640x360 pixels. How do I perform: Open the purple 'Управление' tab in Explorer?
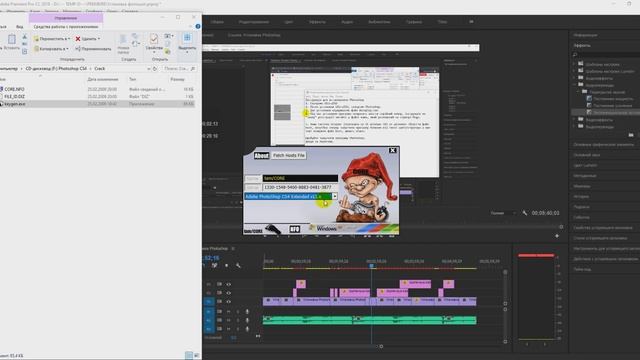point(66,18)
